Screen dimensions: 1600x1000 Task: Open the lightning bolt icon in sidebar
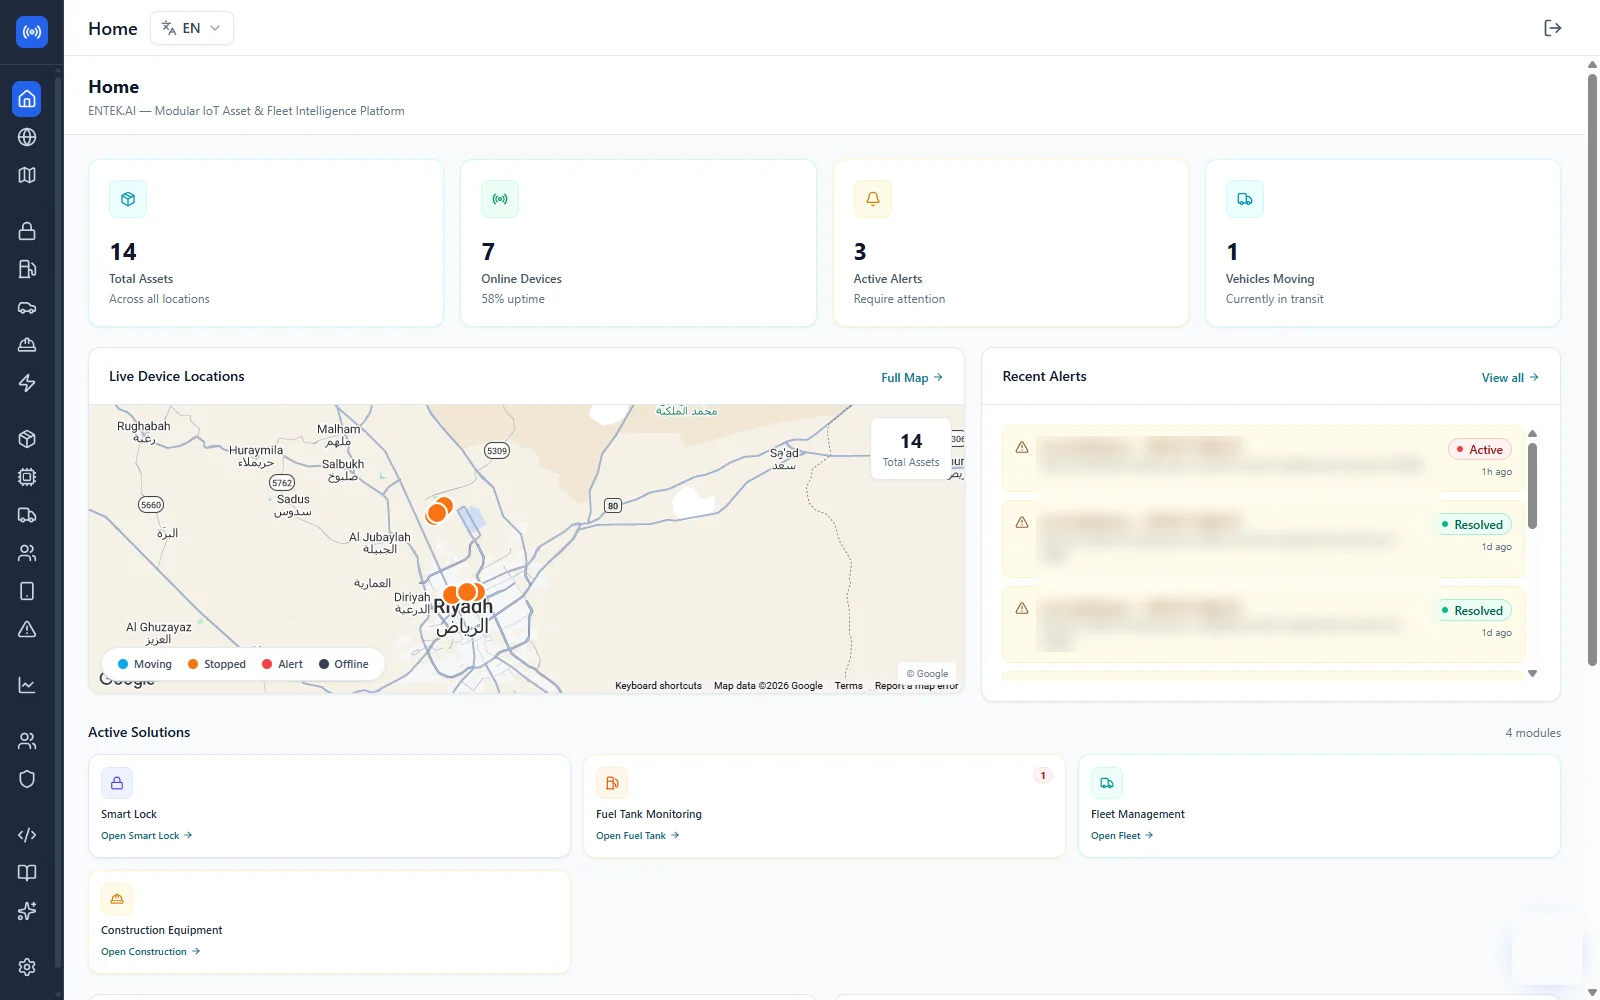[x=27, y=383]
